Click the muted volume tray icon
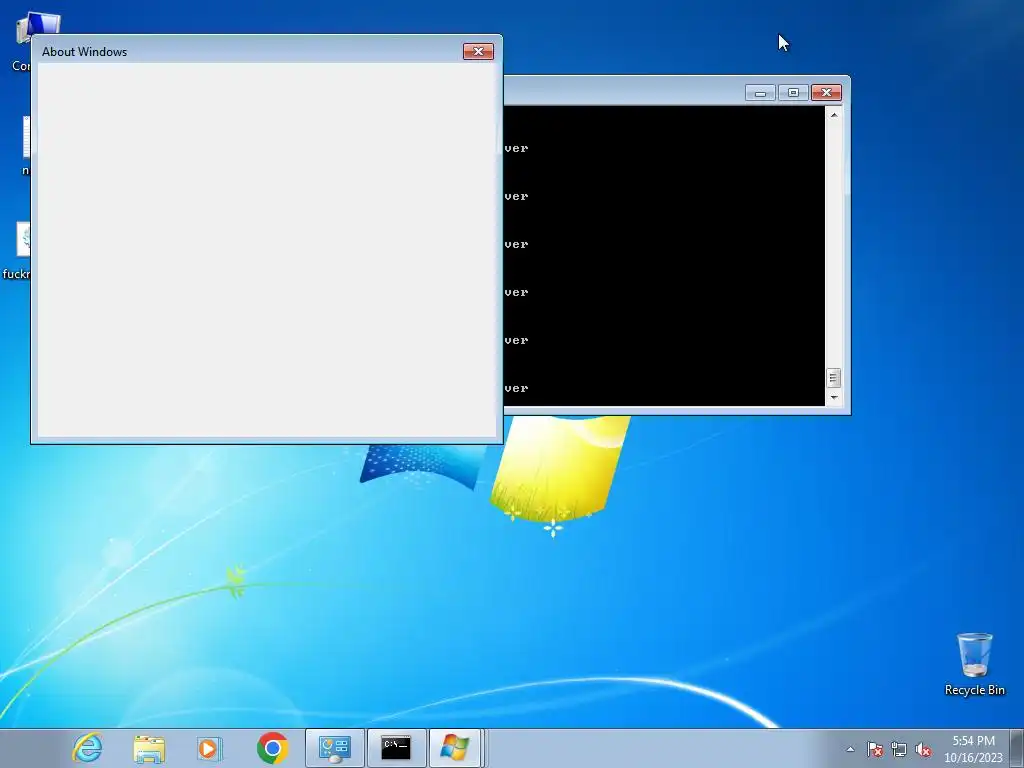 pyautogui.click(x=923, y=749)
